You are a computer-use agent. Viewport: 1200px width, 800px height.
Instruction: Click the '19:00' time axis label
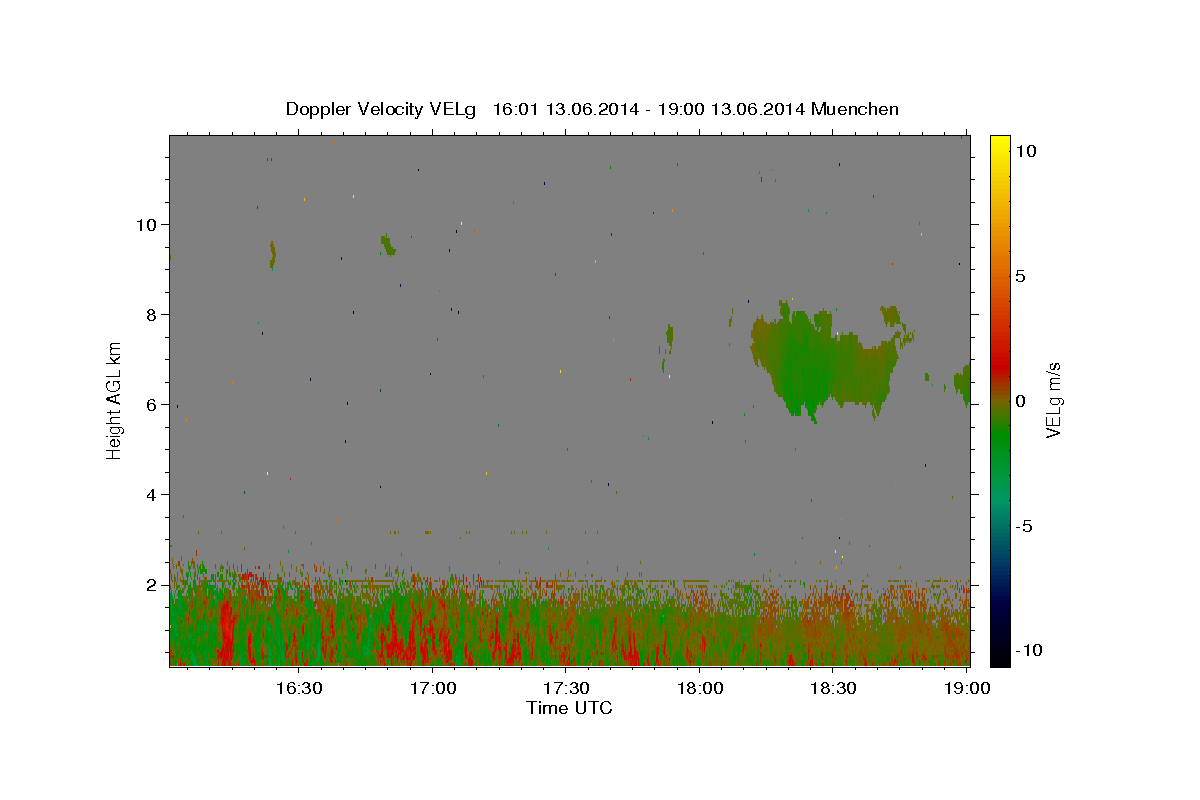[967, 688]
